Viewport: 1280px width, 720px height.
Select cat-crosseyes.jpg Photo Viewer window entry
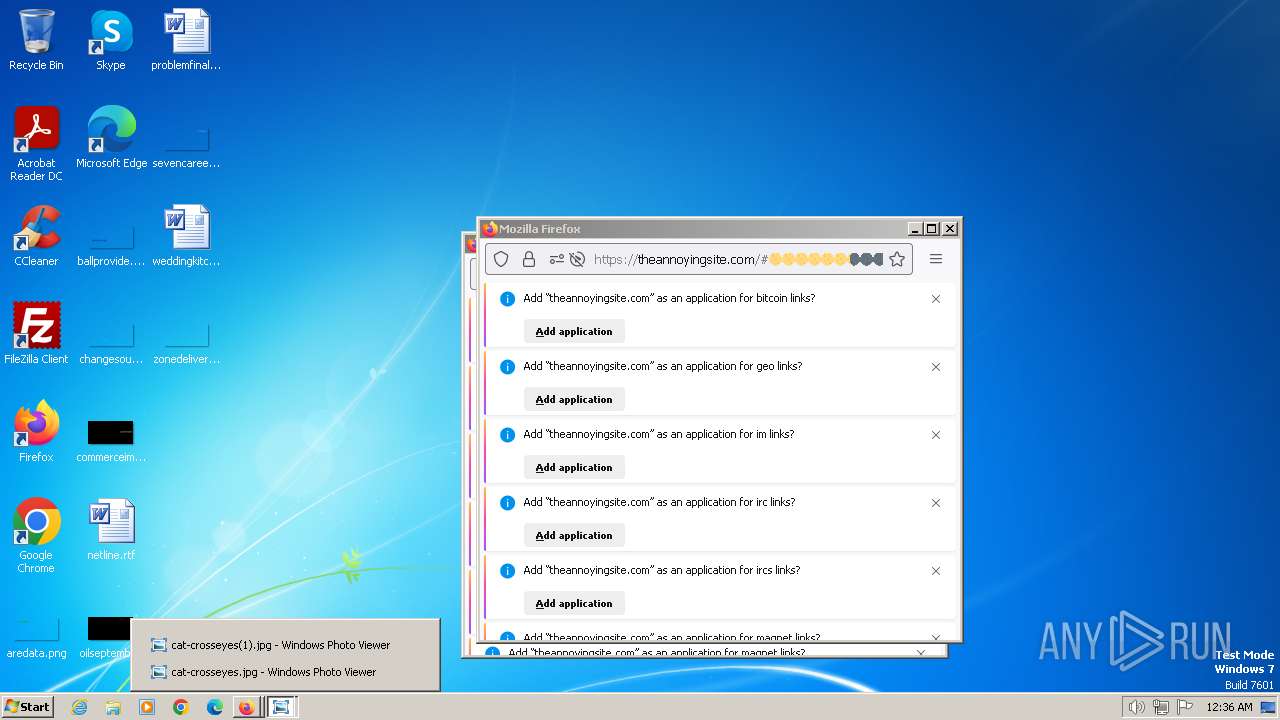pos(285,672)
